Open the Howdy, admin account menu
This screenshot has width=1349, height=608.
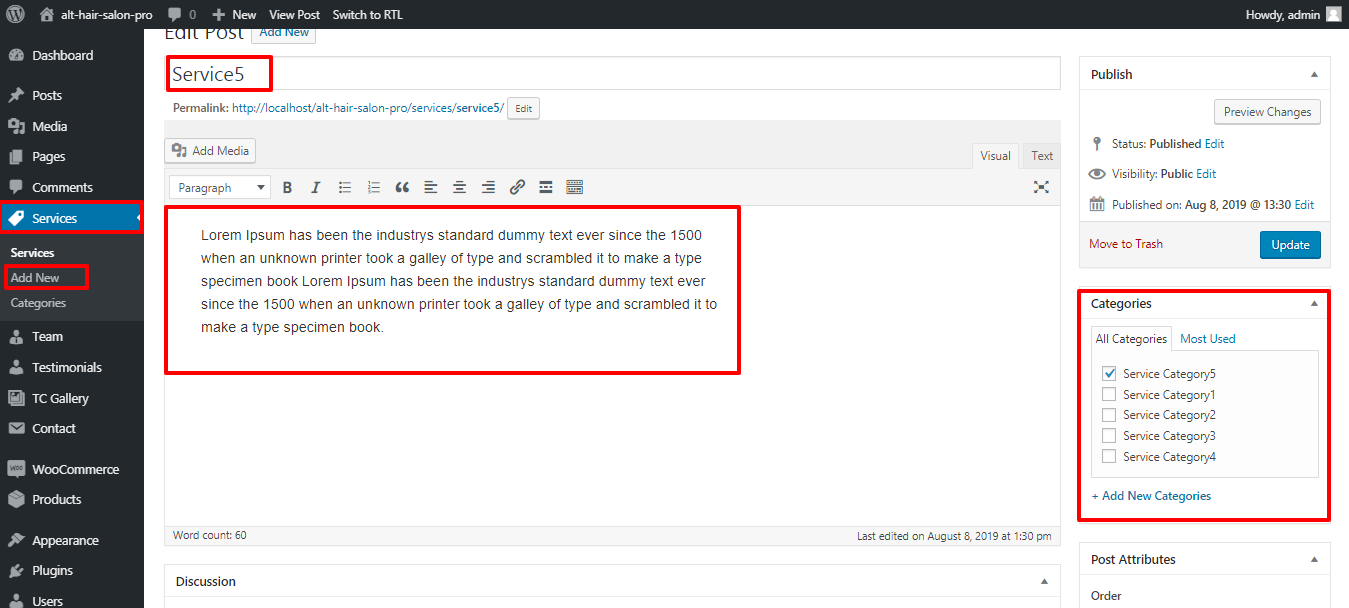(x=1293, y=14)
